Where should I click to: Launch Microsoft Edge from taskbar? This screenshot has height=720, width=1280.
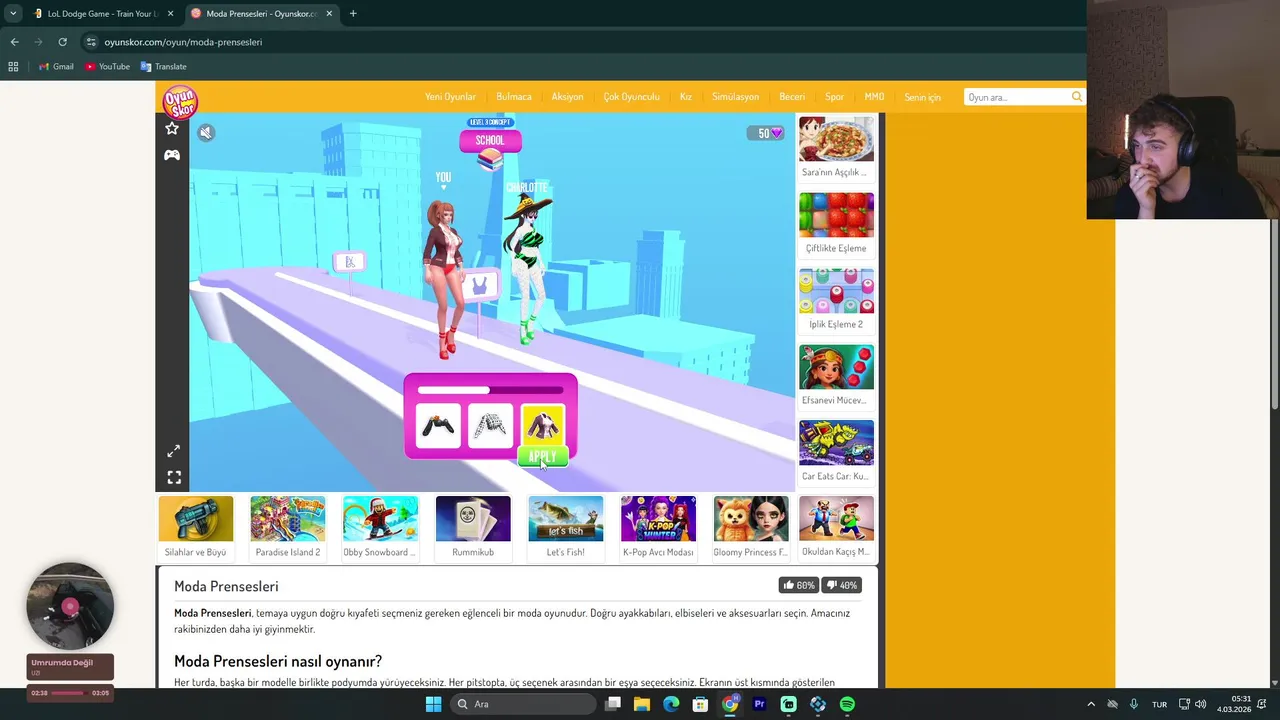[x=671, y=704]
